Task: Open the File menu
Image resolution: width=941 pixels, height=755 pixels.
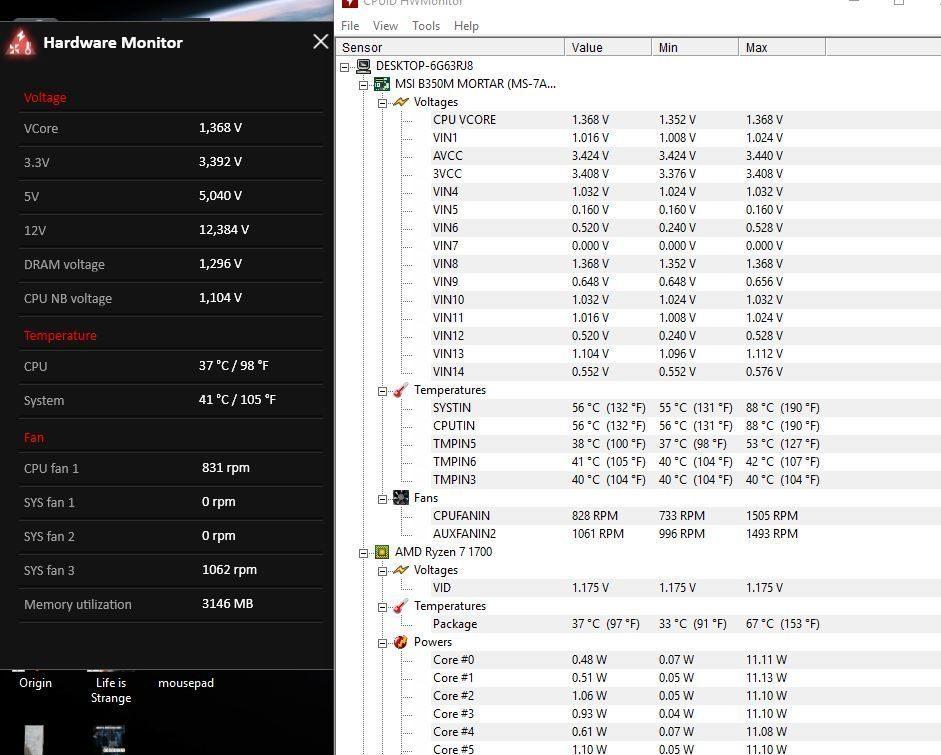Action: [350, 26]
